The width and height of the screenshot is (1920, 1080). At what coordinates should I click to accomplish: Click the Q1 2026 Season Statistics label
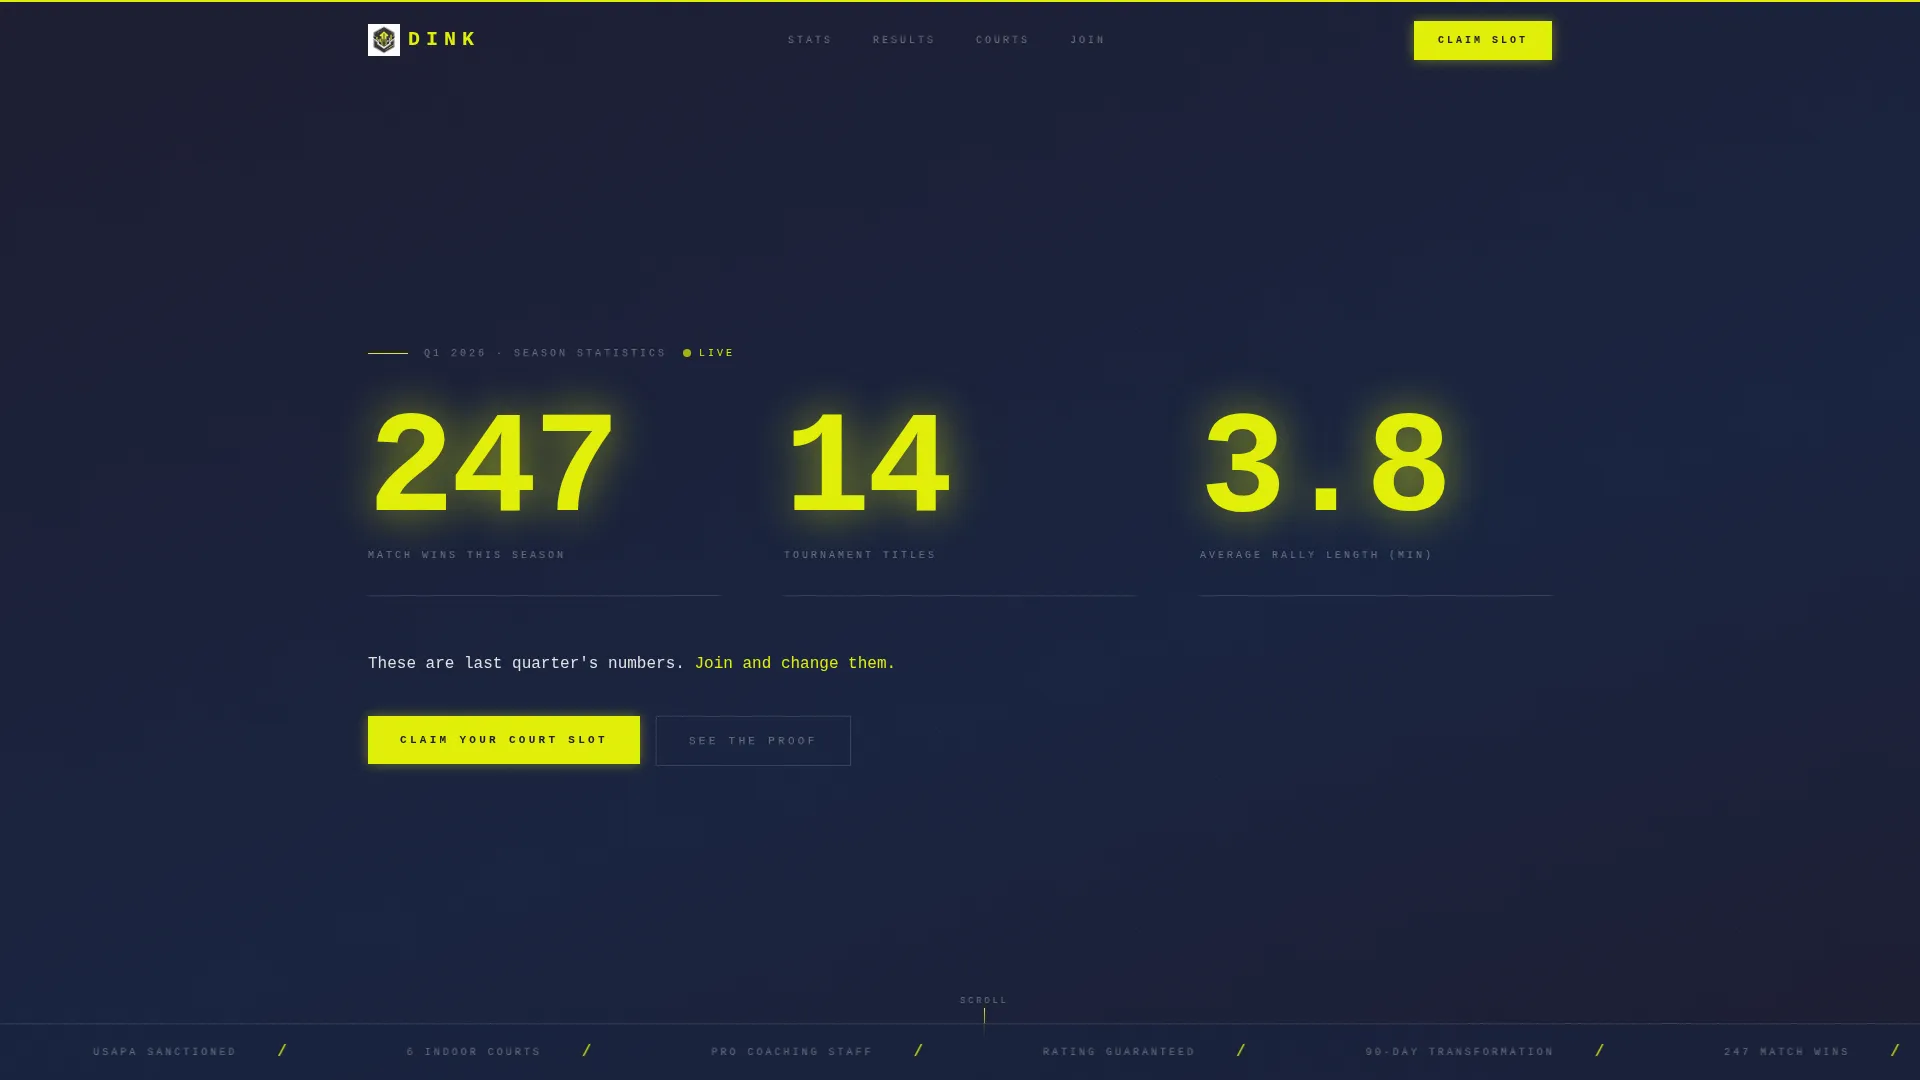point(545,353)
